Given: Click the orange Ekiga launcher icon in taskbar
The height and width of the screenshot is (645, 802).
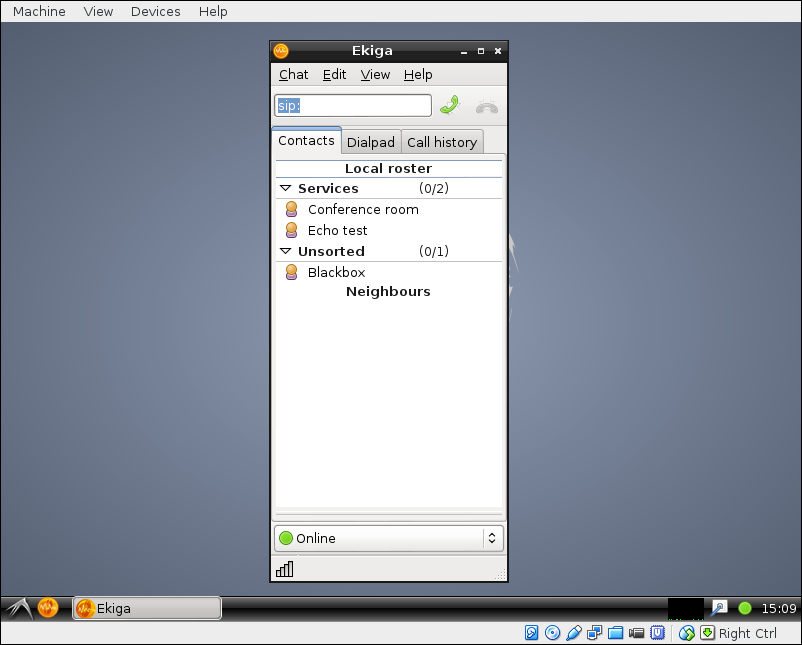Looking at the screenshot, I should pyautogui.click(x=48, y=608).
